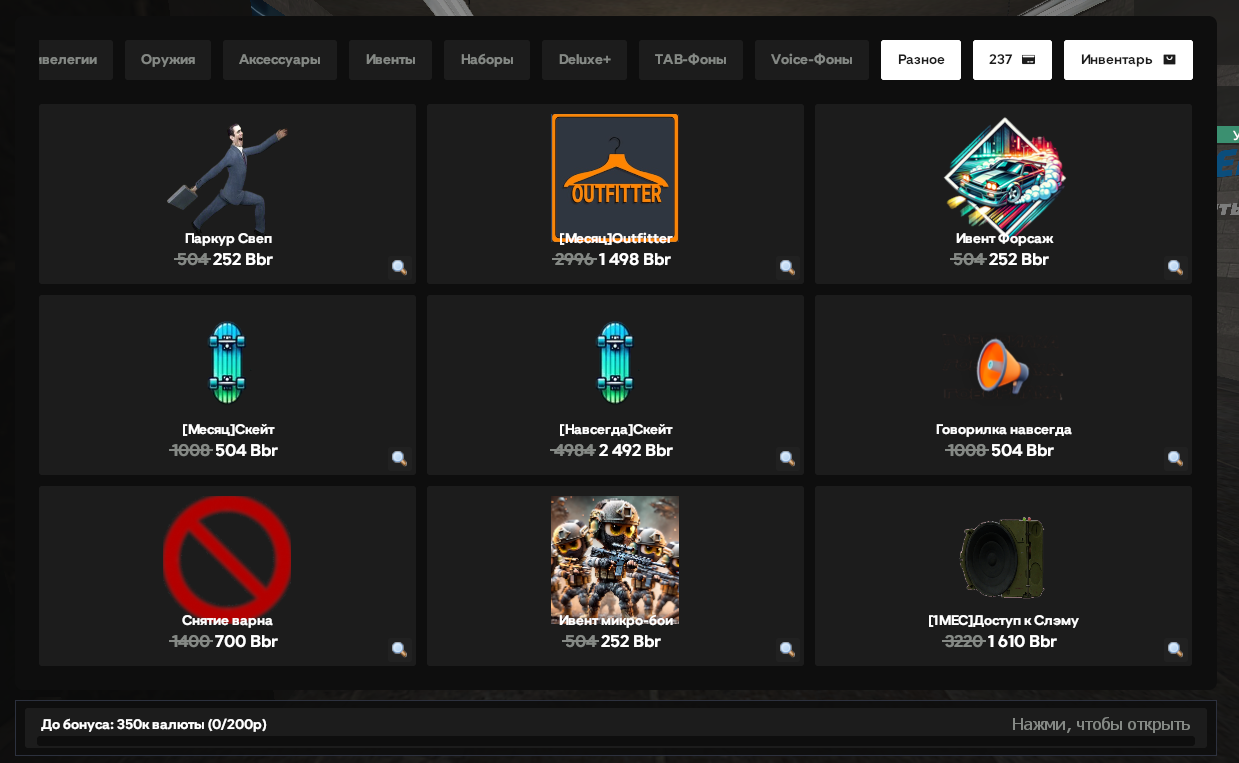Click magnifier icon on Говорилка навсегда card
This screenshot has width=1239, height=763.
[1175, 458]
